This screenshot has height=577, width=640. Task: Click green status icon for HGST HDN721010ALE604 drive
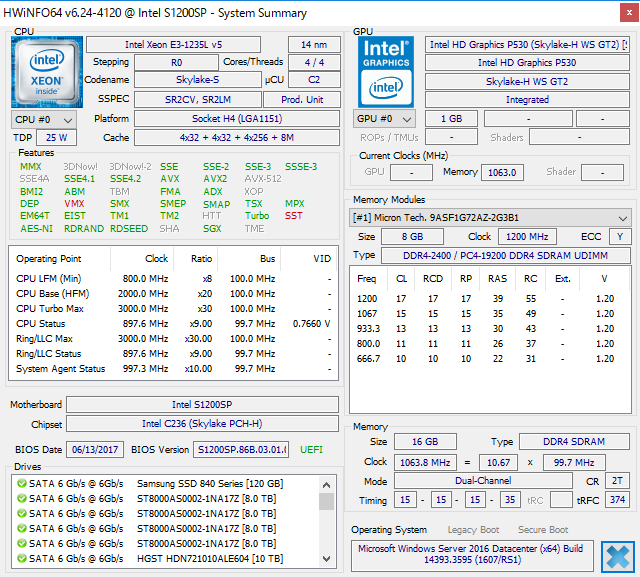(x=22, y=558)
